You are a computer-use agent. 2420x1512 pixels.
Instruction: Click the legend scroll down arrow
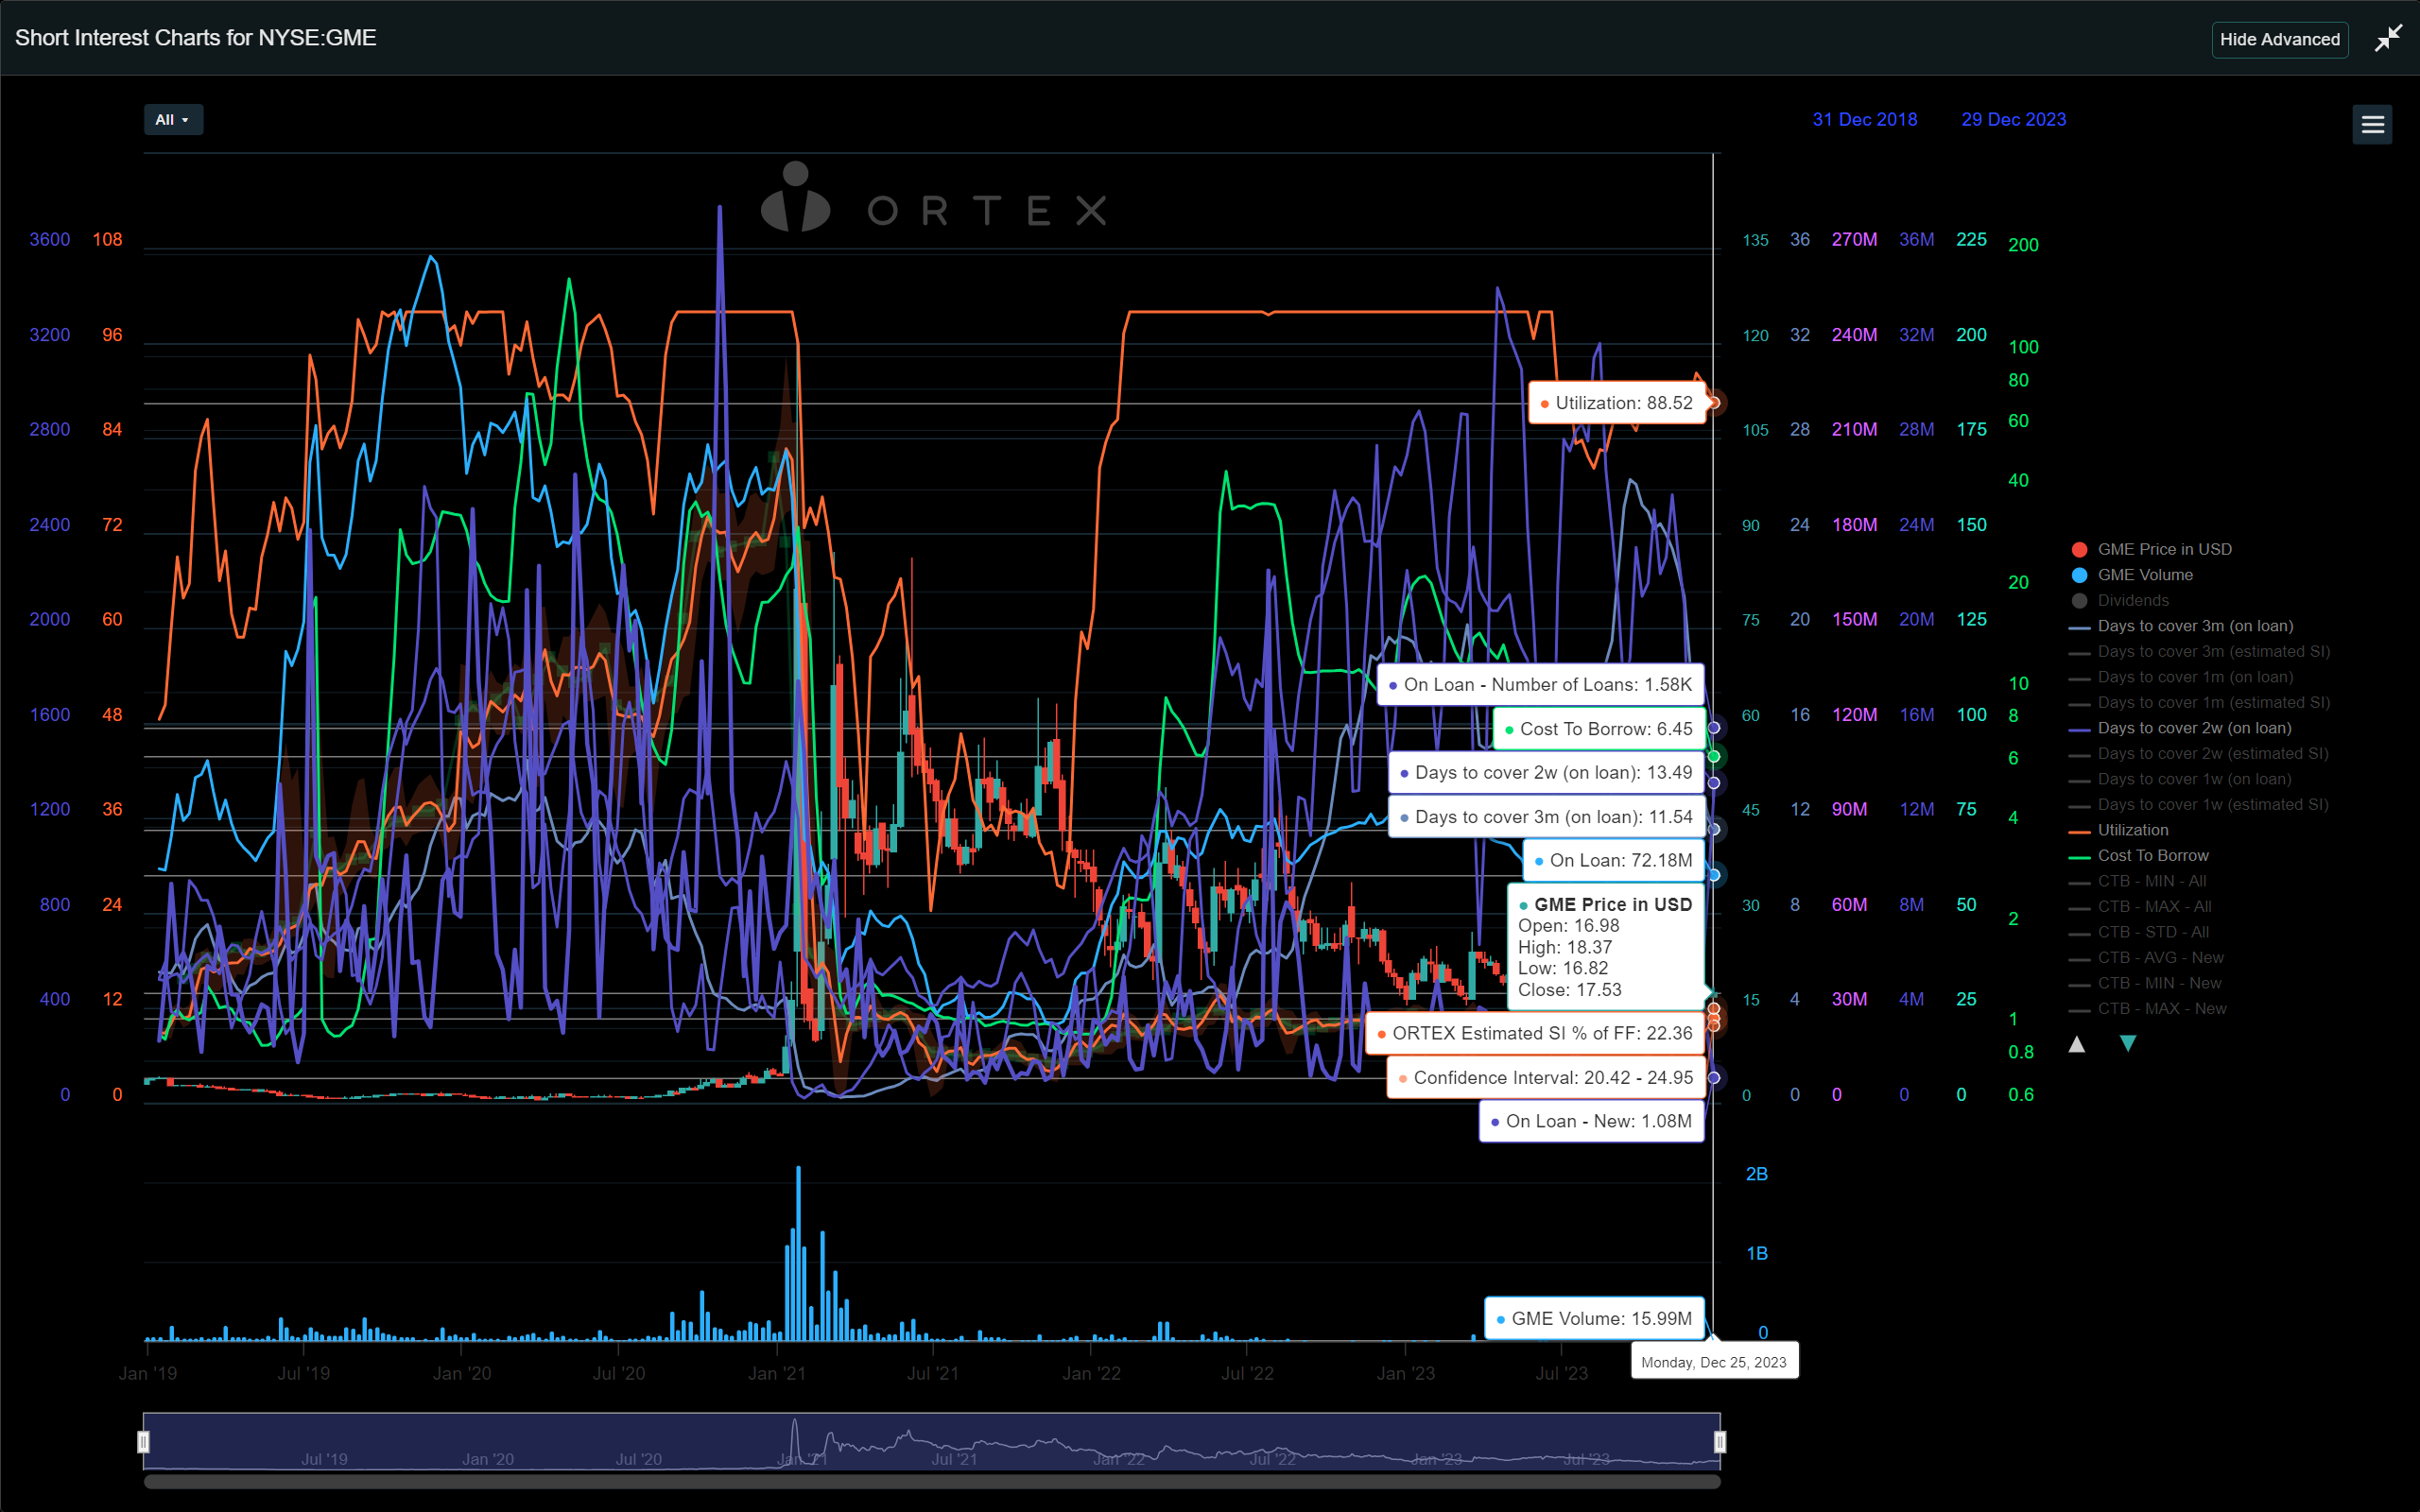click(x=2128, y=1044)
